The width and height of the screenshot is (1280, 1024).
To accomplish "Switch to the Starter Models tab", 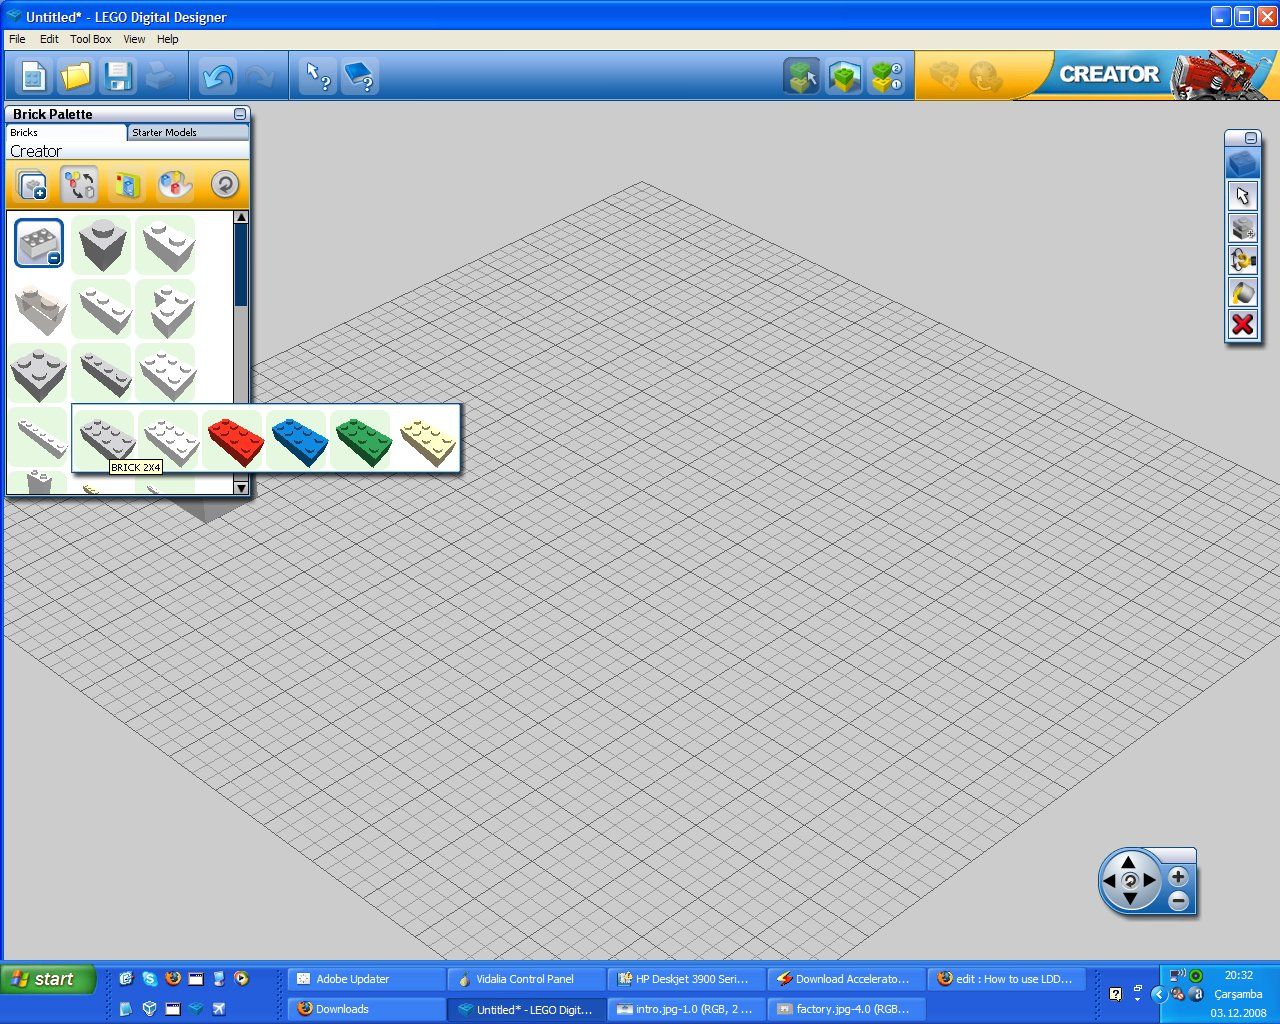I will click(x=187, y=131).
